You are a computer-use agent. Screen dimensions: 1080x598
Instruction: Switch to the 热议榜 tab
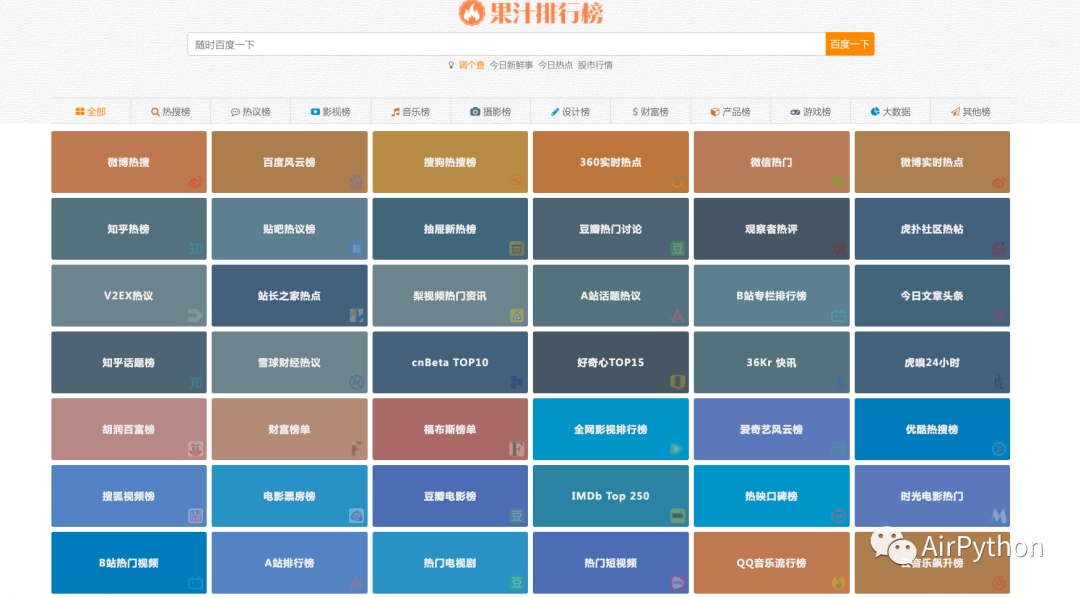coord(250,112)
